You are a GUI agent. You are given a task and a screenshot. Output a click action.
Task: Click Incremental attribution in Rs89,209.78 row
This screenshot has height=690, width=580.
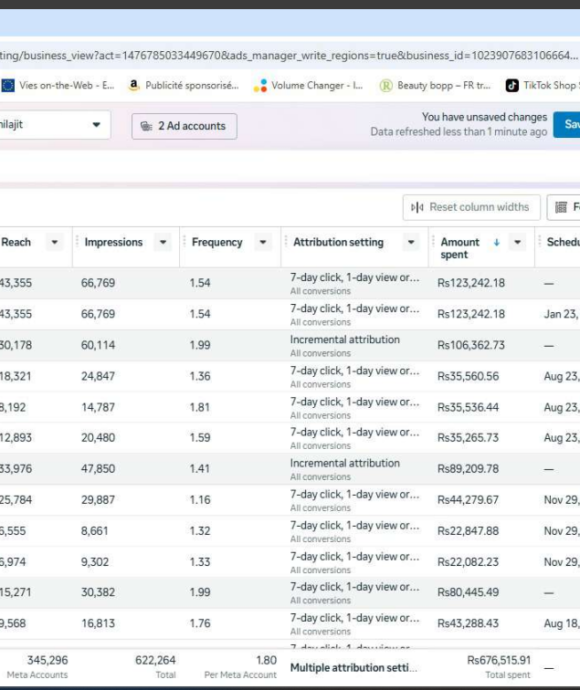point(345,463)
